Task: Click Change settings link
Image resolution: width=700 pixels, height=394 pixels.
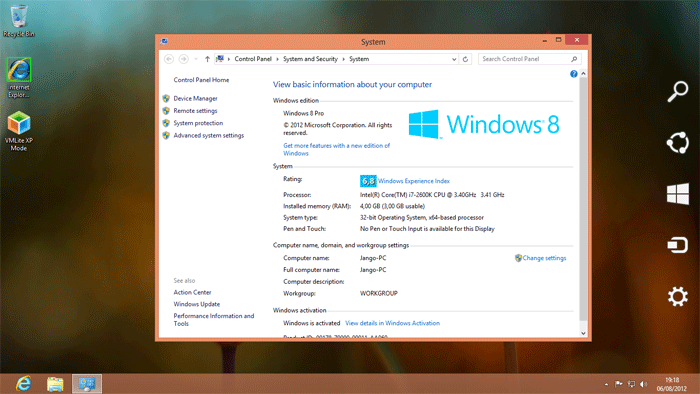Action: tap(544, 258)
